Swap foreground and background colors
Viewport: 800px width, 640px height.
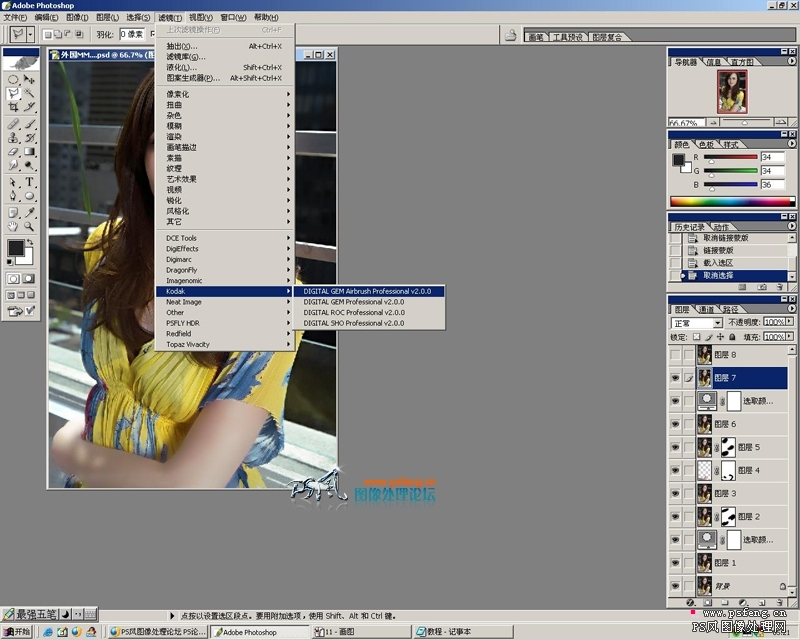point(30,242)
